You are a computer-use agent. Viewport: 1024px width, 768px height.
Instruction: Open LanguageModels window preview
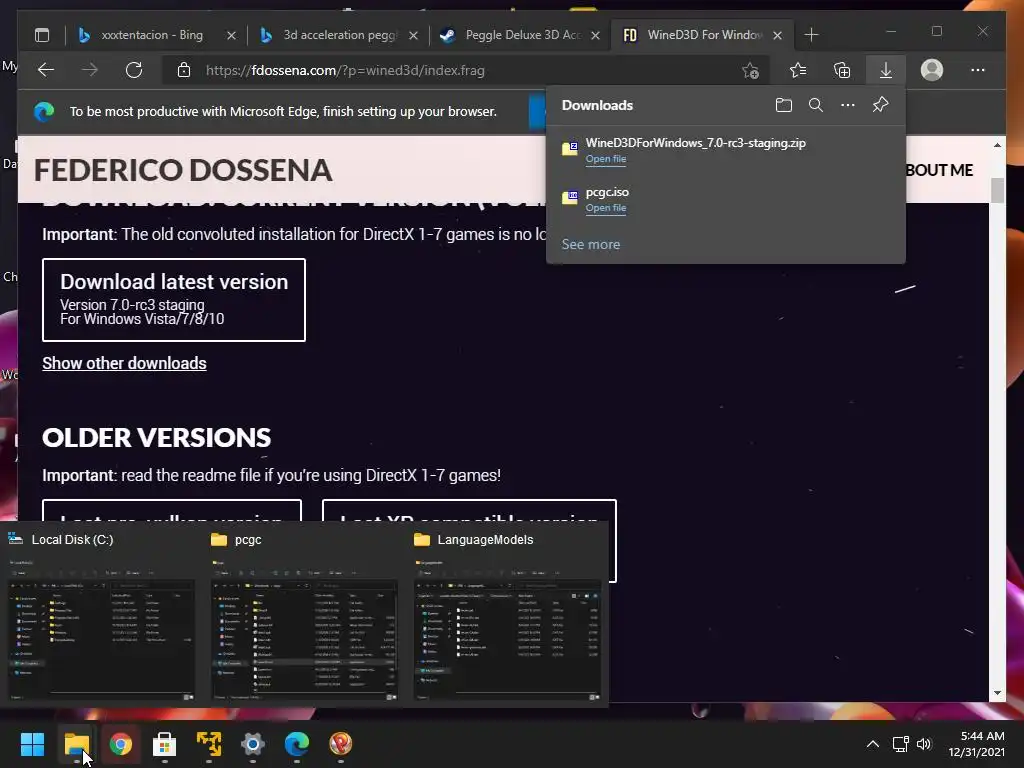(x=507, y=615)
